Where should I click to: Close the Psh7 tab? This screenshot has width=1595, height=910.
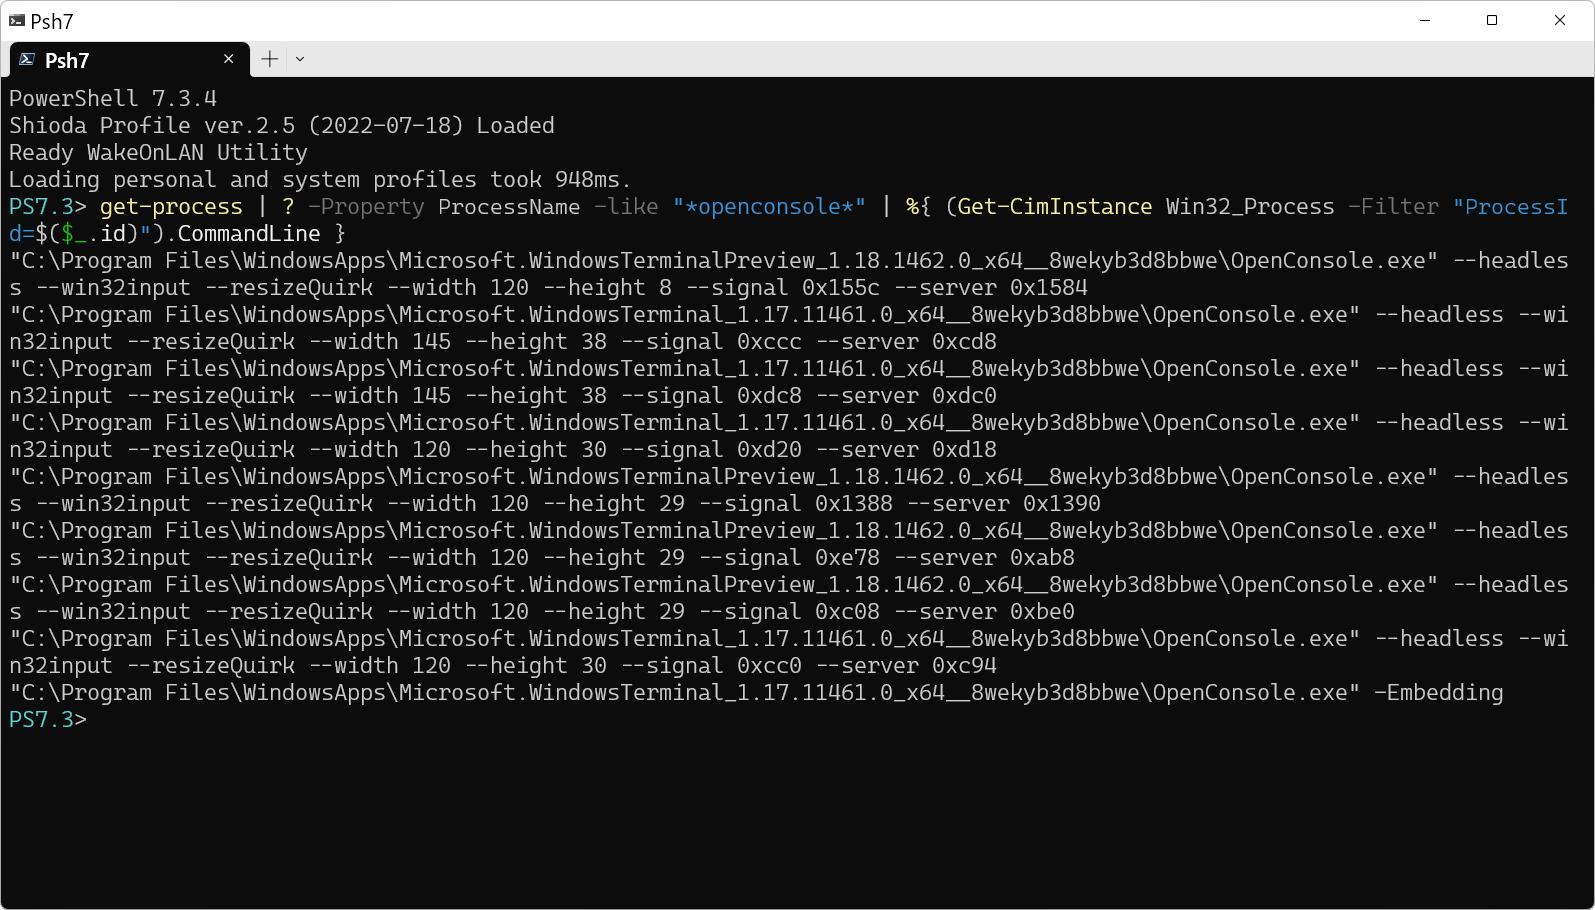229,59
